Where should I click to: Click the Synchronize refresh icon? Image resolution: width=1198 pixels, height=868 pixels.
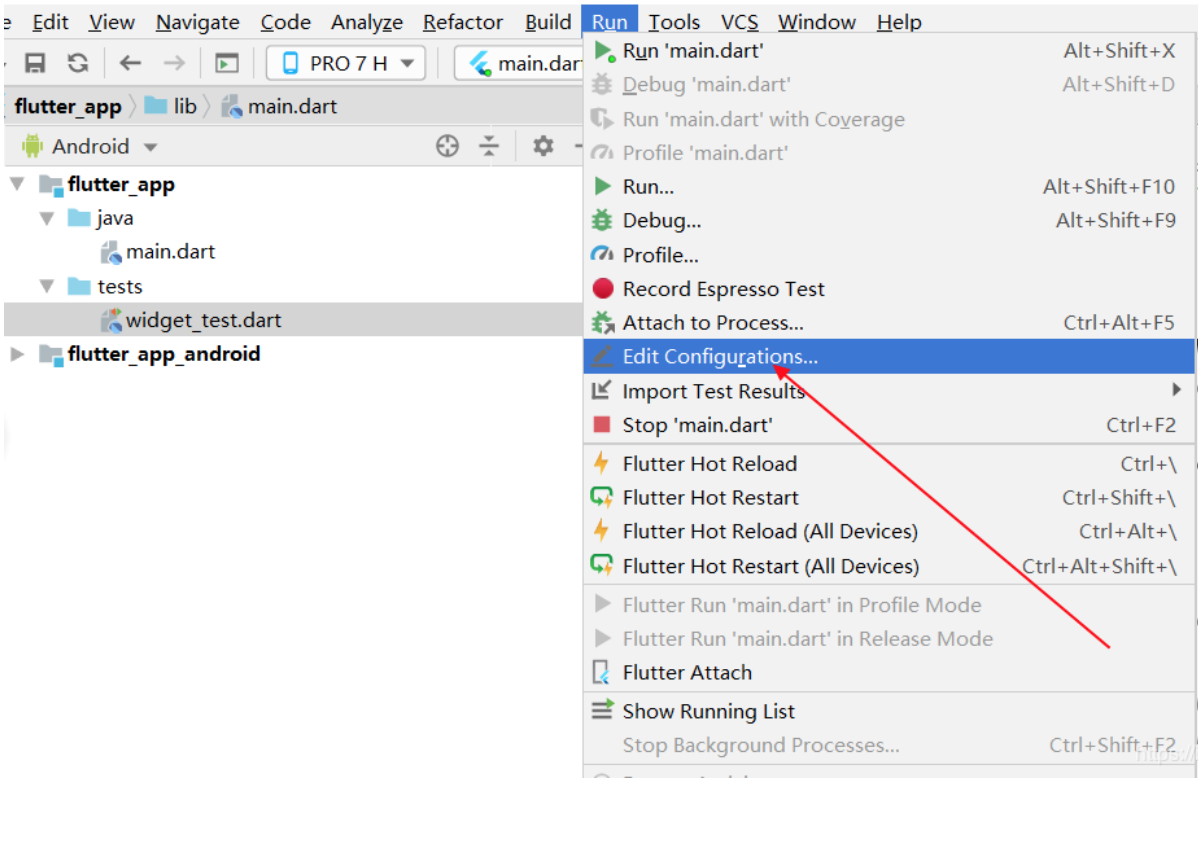tap(78, 63)
